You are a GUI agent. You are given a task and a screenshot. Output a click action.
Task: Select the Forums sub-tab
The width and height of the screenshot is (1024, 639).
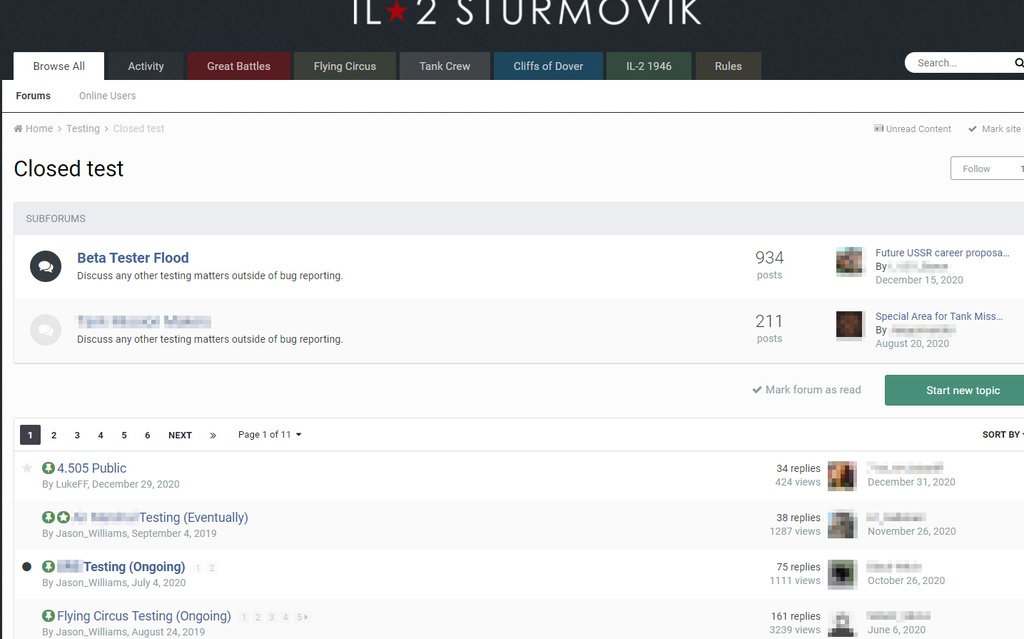point(33,96)
